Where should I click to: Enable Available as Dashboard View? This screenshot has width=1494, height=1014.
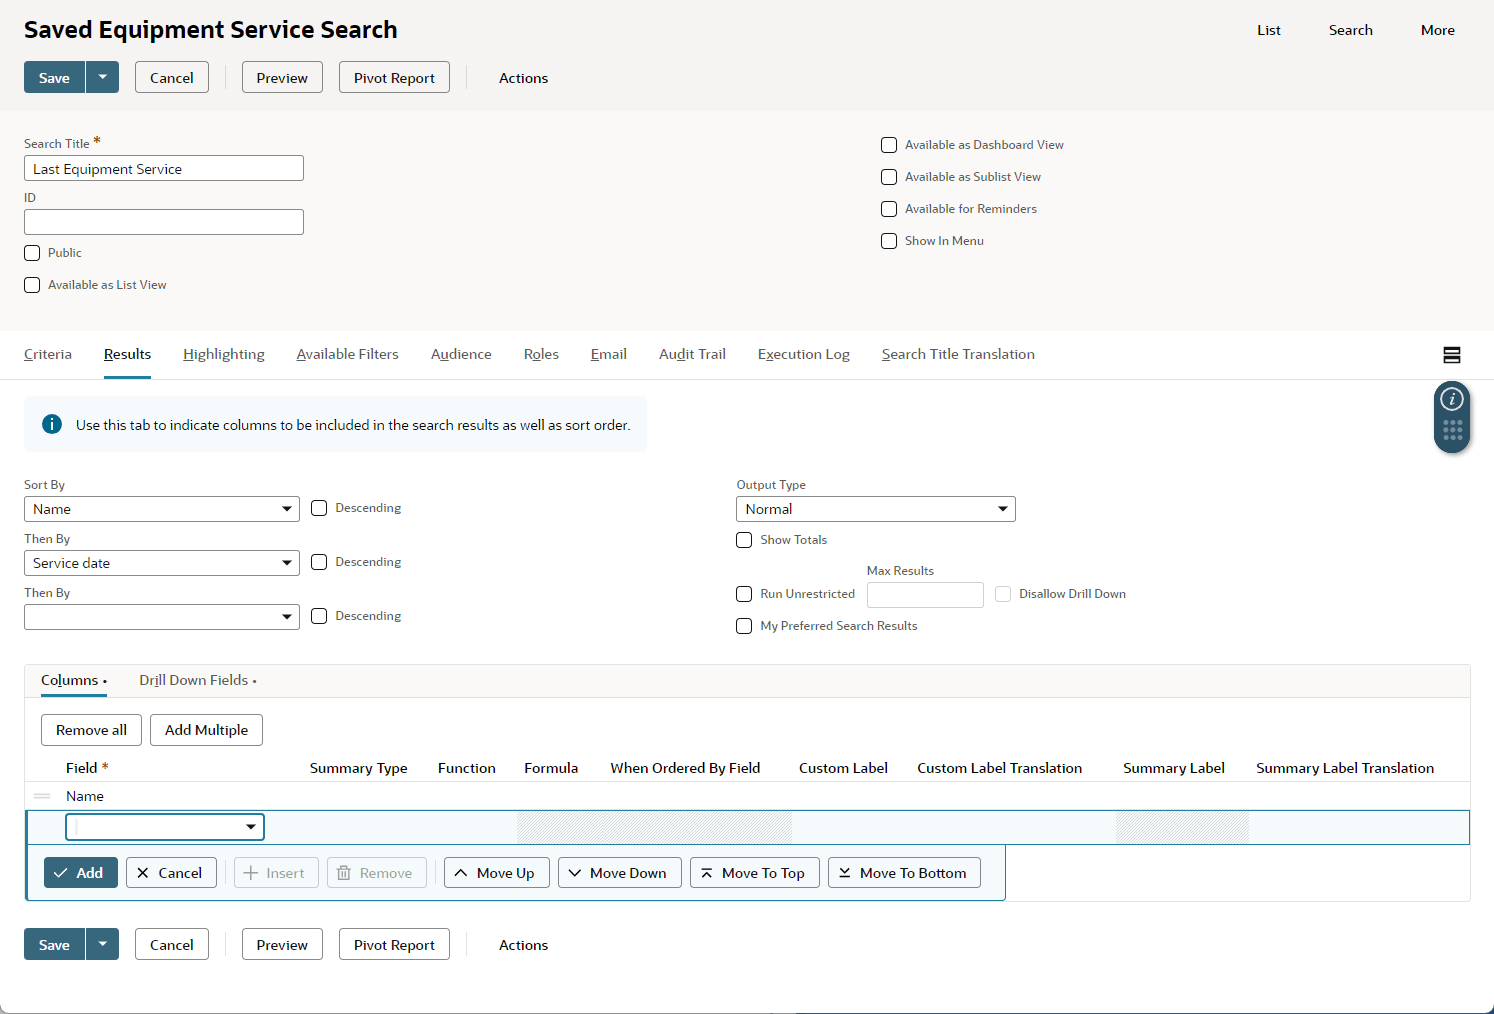click(x=889, y=145)
